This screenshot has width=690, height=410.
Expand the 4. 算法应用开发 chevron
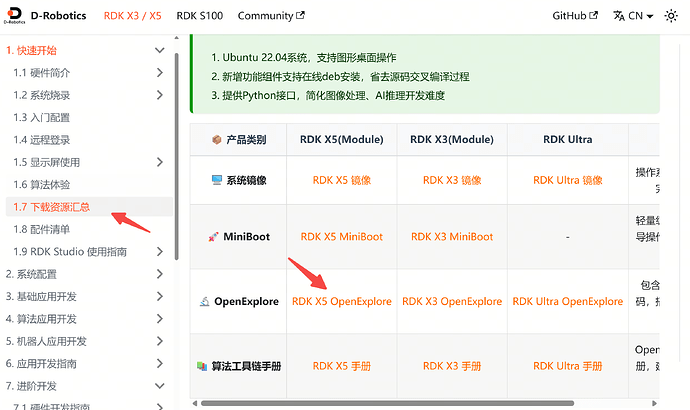pos(160,319)
